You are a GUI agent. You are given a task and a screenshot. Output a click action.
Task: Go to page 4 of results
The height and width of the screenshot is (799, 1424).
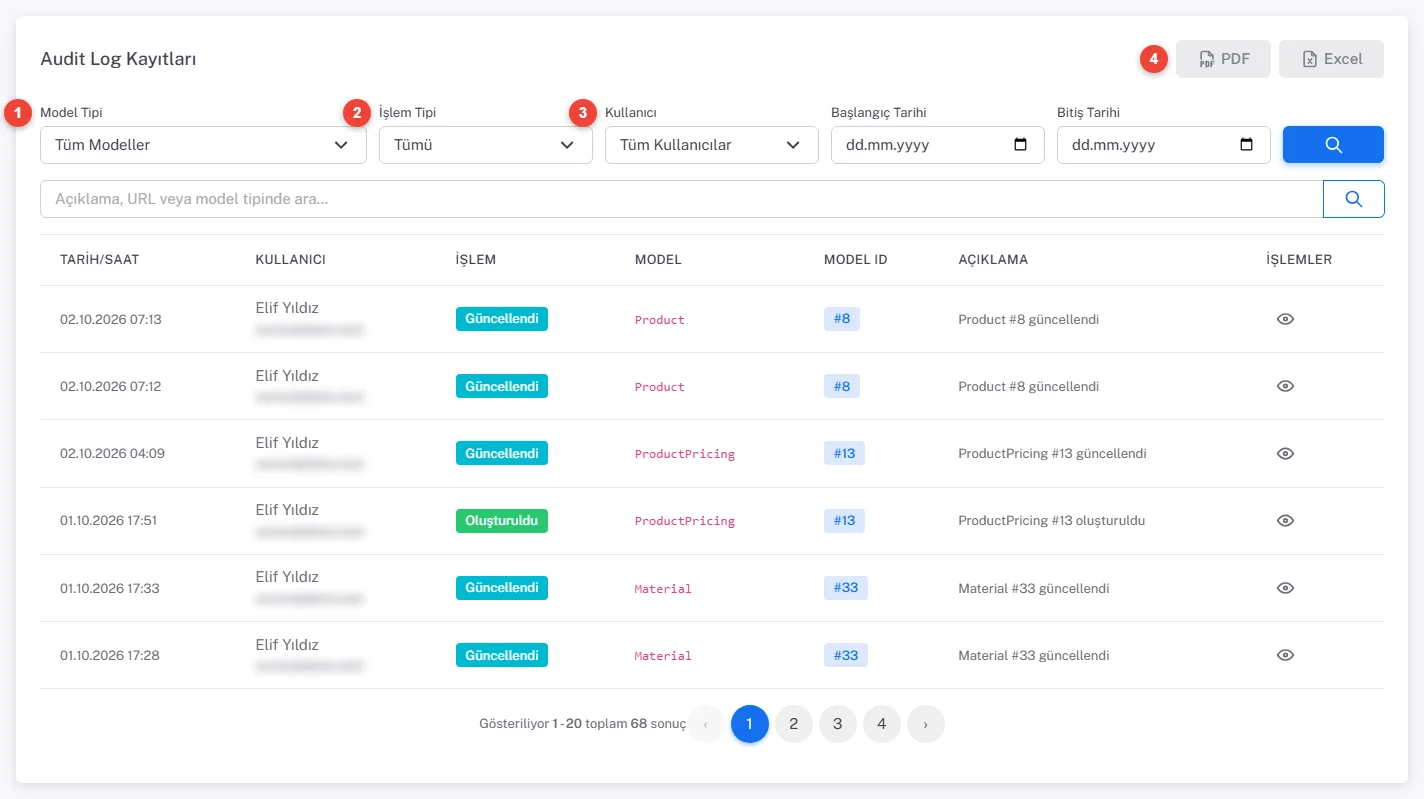(882, 724)
